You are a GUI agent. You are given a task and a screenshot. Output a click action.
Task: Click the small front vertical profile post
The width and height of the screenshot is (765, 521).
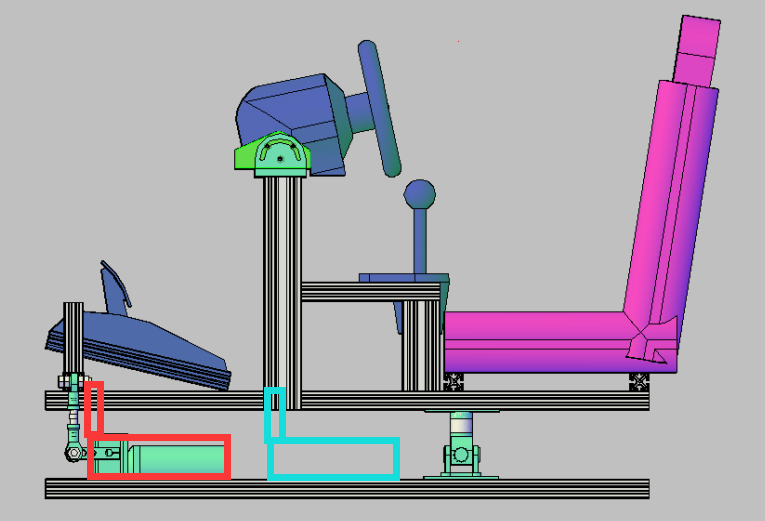[73, 338]
